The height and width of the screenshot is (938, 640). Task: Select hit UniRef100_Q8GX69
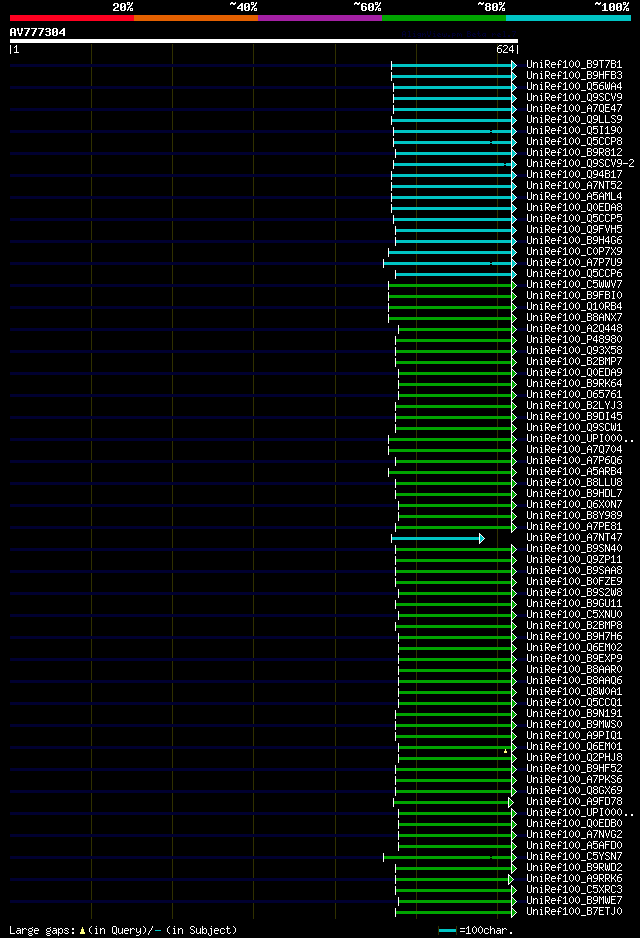click(574, 790)
